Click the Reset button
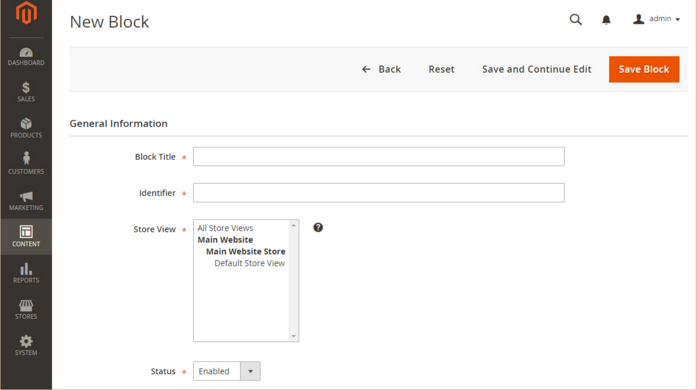697x390 pixels. point(441,69)
